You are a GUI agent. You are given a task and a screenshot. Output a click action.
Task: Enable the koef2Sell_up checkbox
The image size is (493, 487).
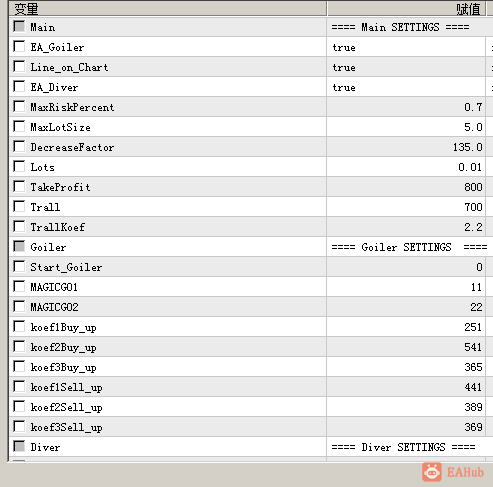pos(19,406)
